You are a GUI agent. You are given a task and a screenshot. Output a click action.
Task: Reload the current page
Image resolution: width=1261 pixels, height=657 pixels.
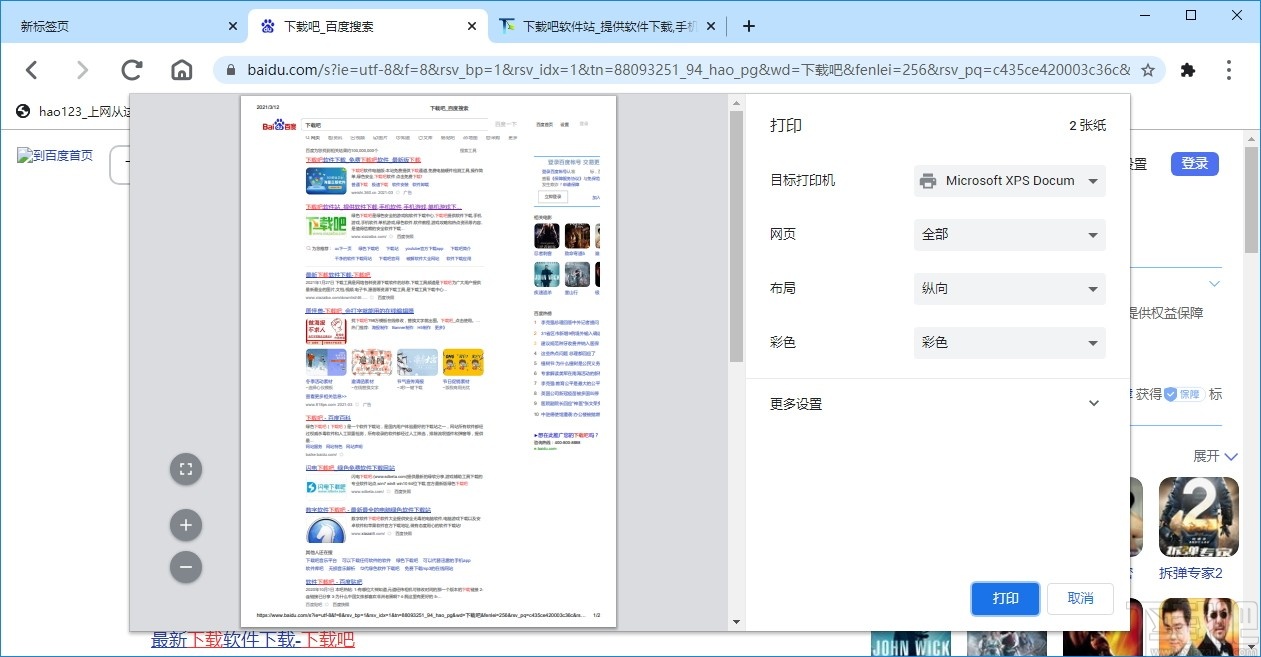131,70
